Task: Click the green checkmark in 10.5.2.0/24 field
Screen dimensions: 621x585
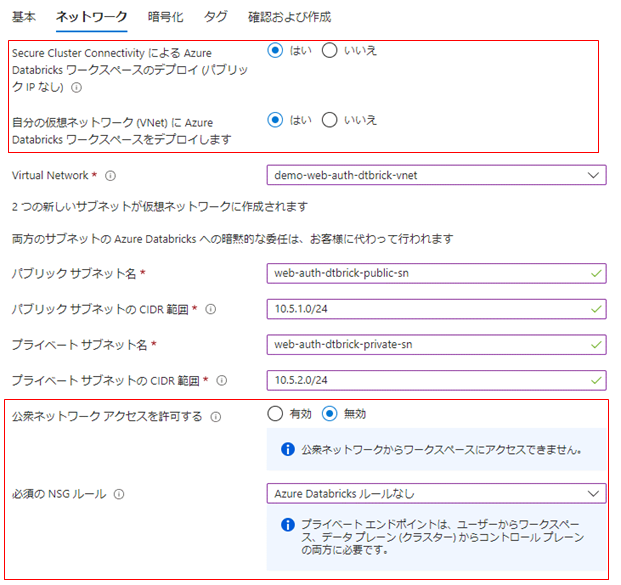Action: coord(596,380)
